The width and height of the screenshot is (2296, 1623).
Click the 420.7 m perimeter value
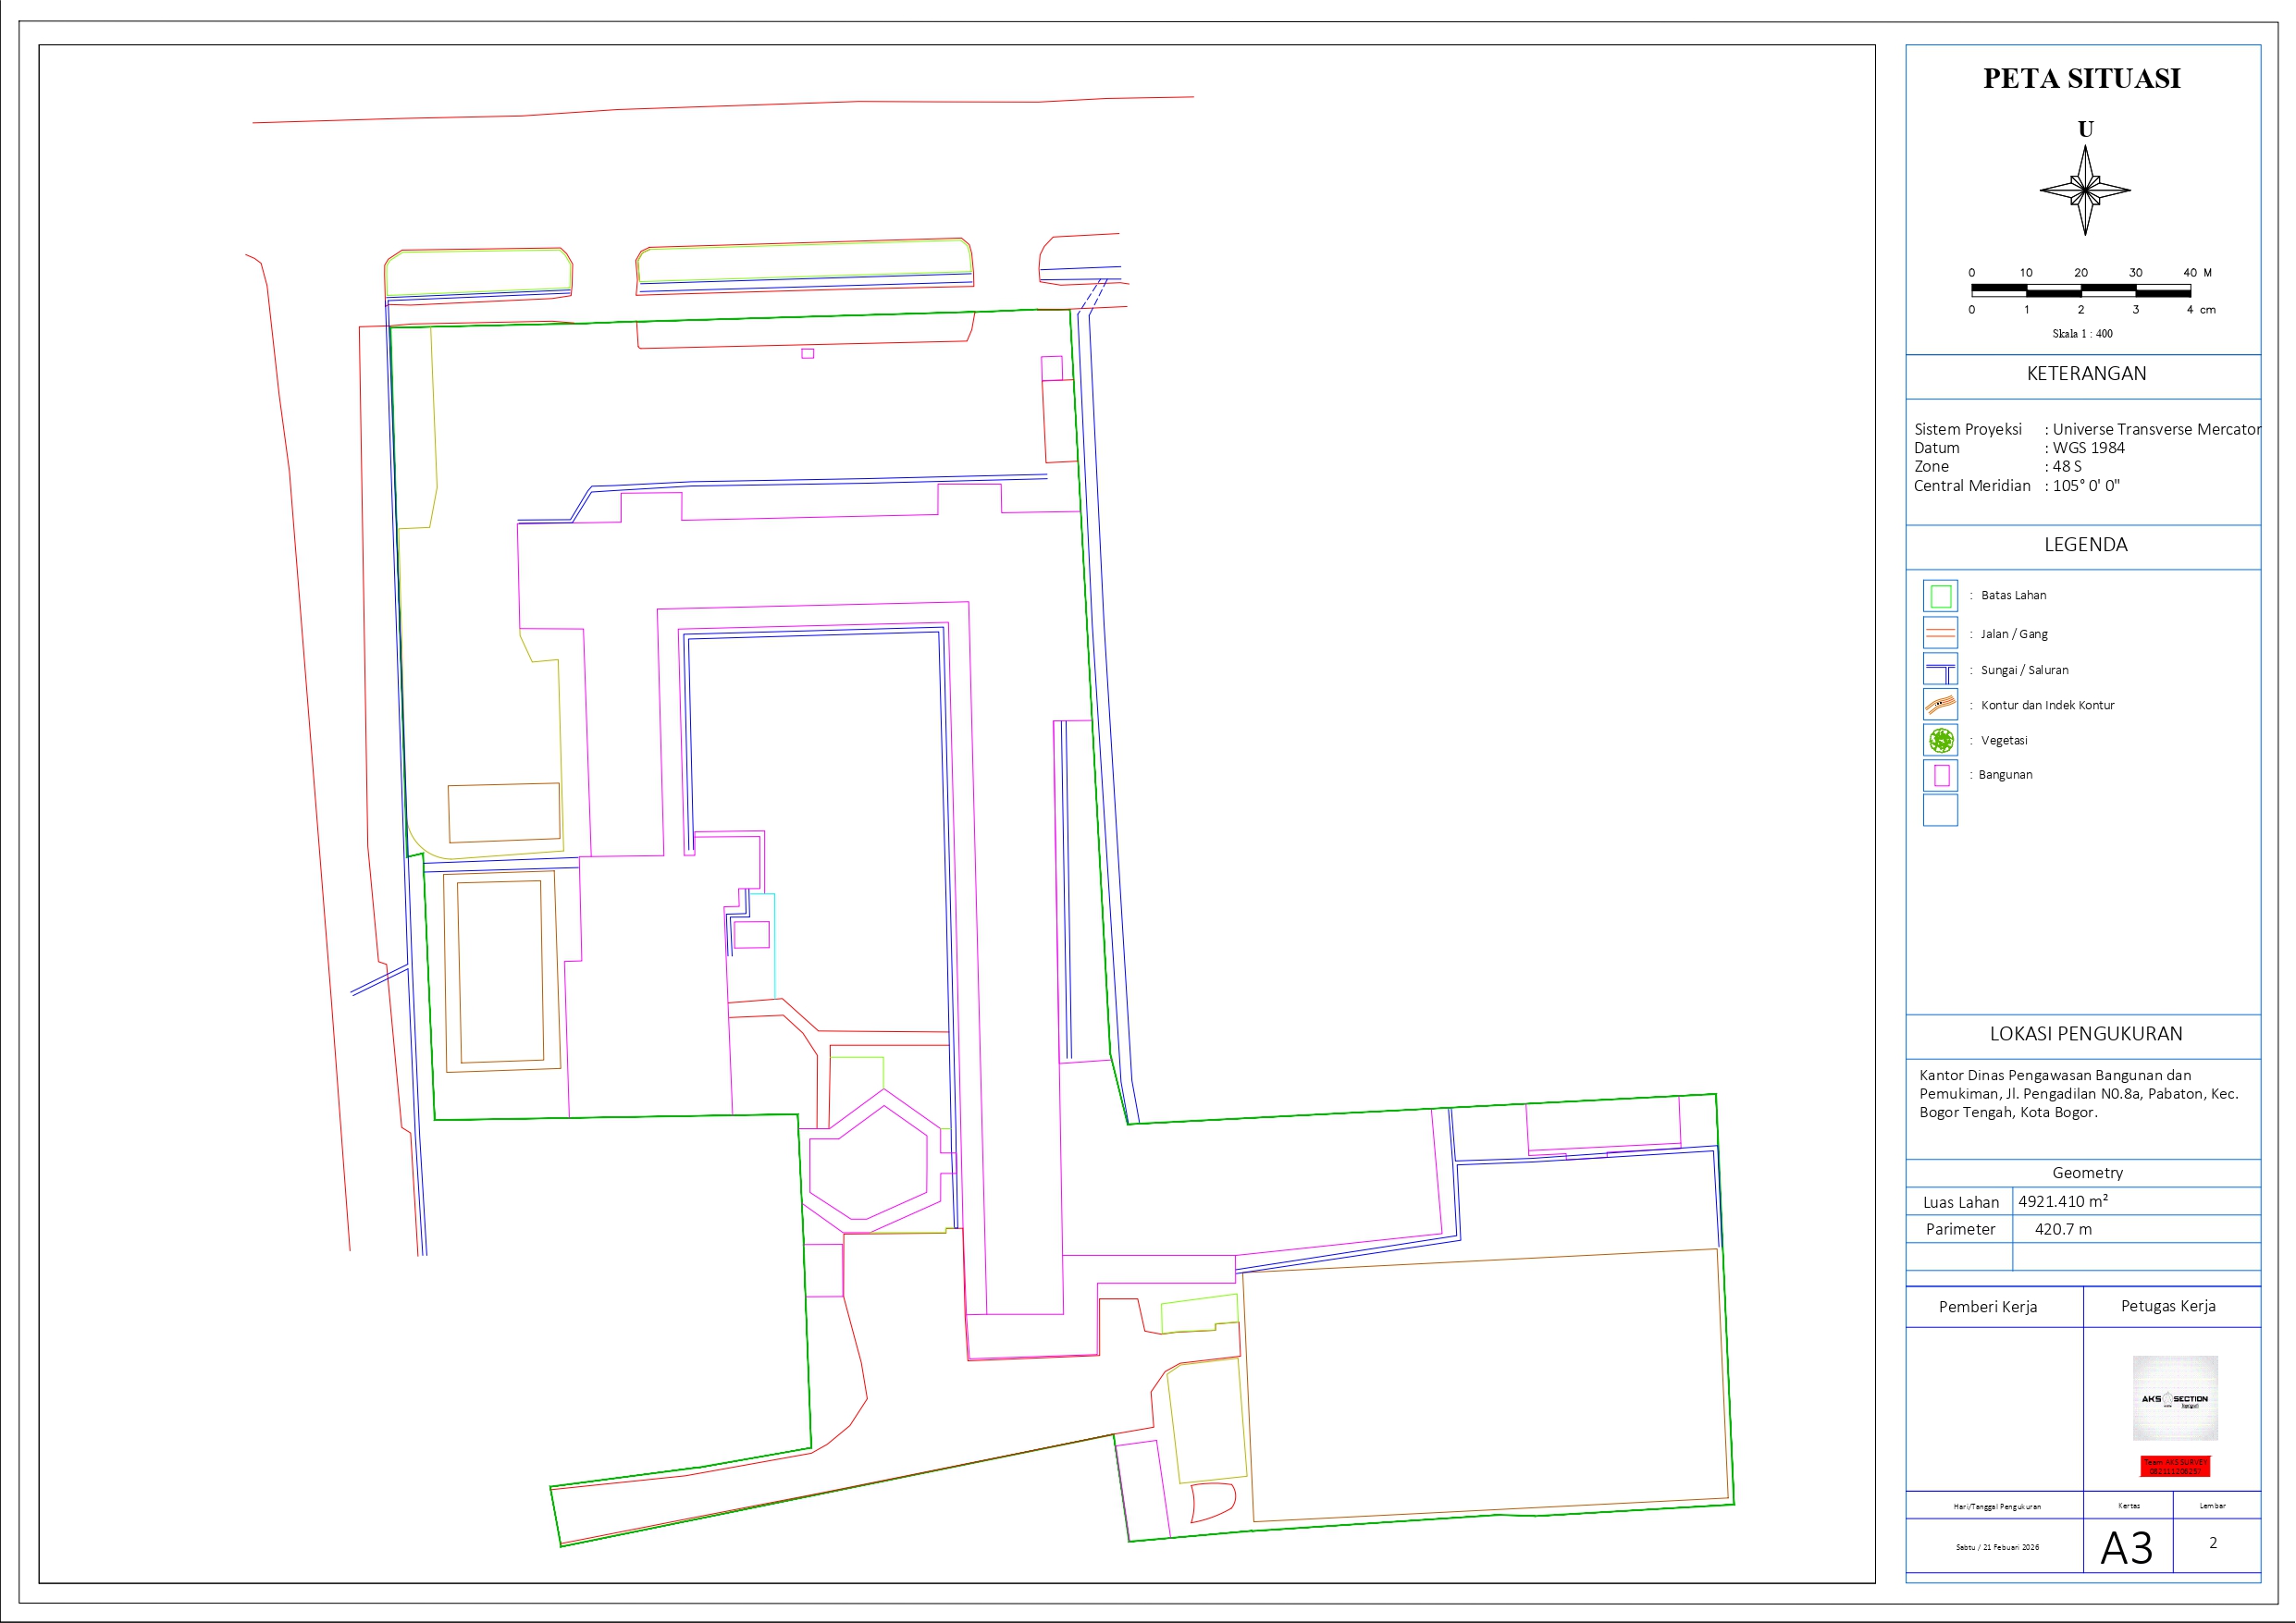click(2062, 1229)
